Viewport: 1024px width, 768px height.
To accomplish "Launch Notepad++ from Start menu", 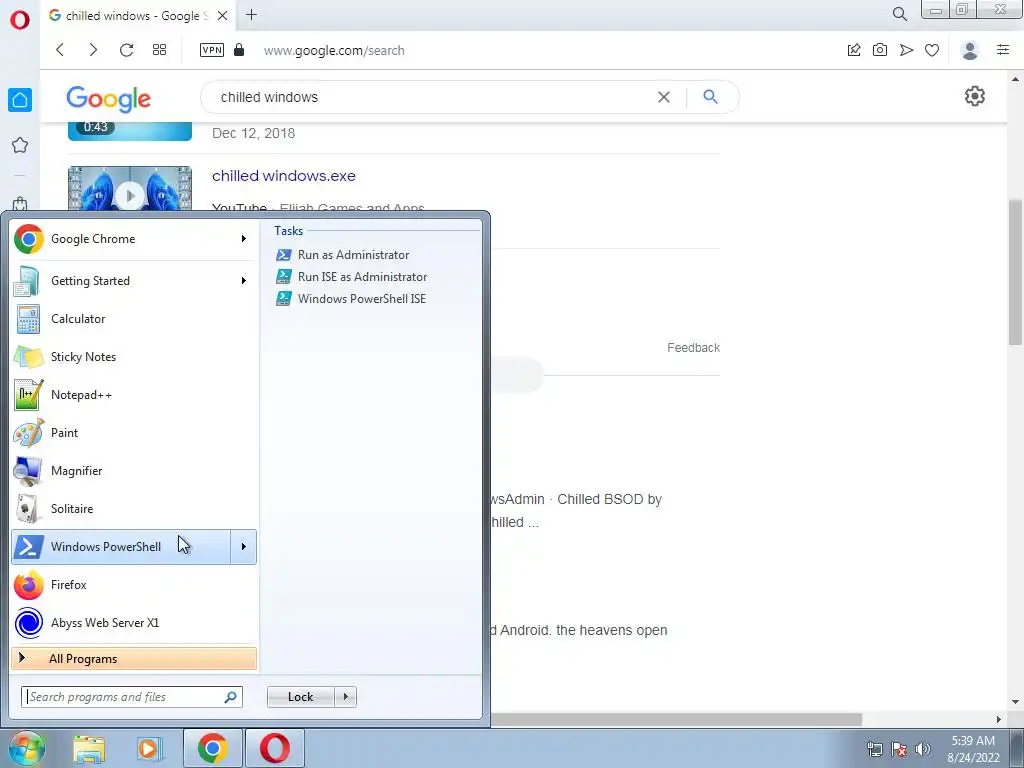I will (x=134, y=394).
